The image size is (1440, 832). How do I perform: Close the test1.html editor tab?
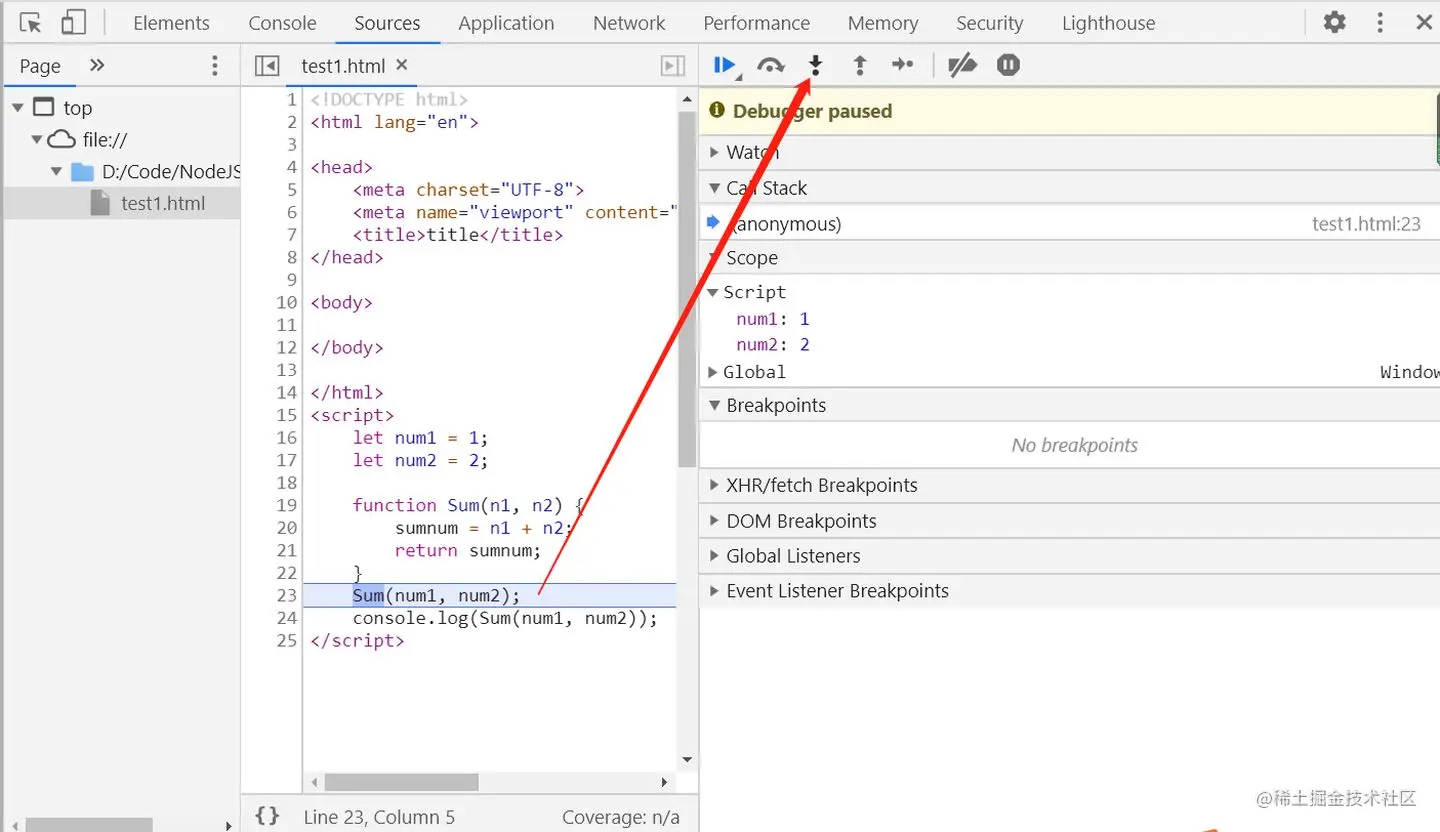(402, 65)
